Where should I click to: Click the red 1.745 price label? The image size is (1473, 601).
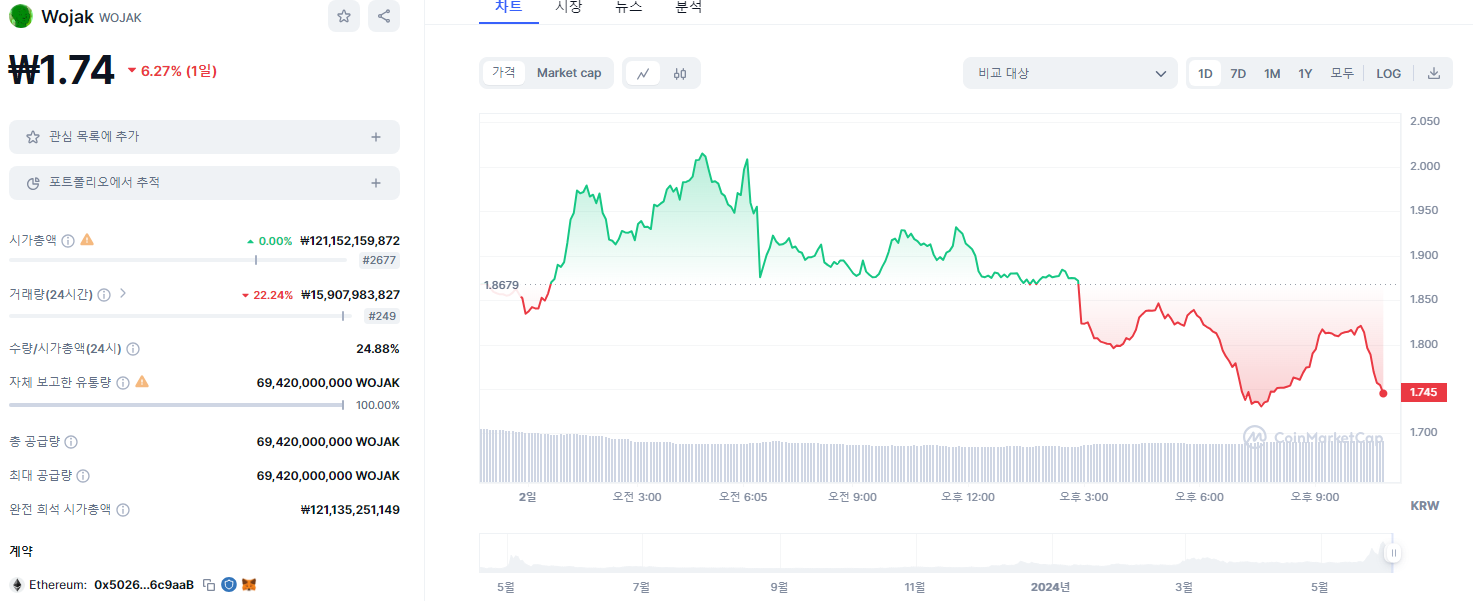click(x=1424, y=393)
